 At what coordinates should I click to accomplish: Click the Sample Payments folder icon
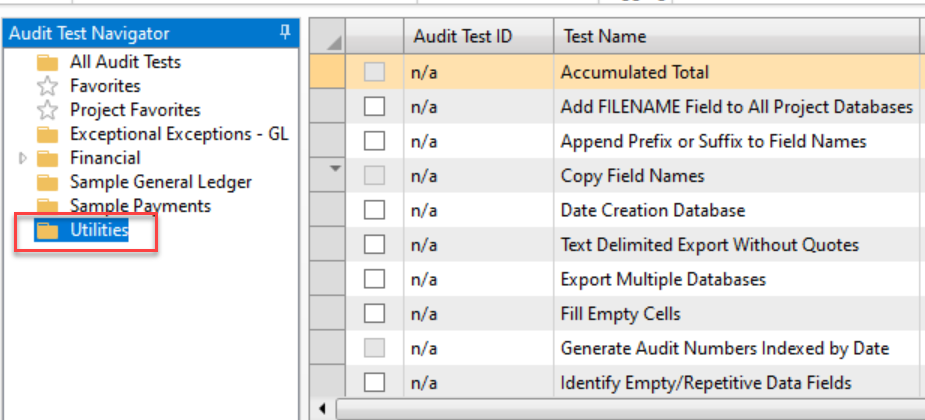pyautogui.click(x=47, y=206)
